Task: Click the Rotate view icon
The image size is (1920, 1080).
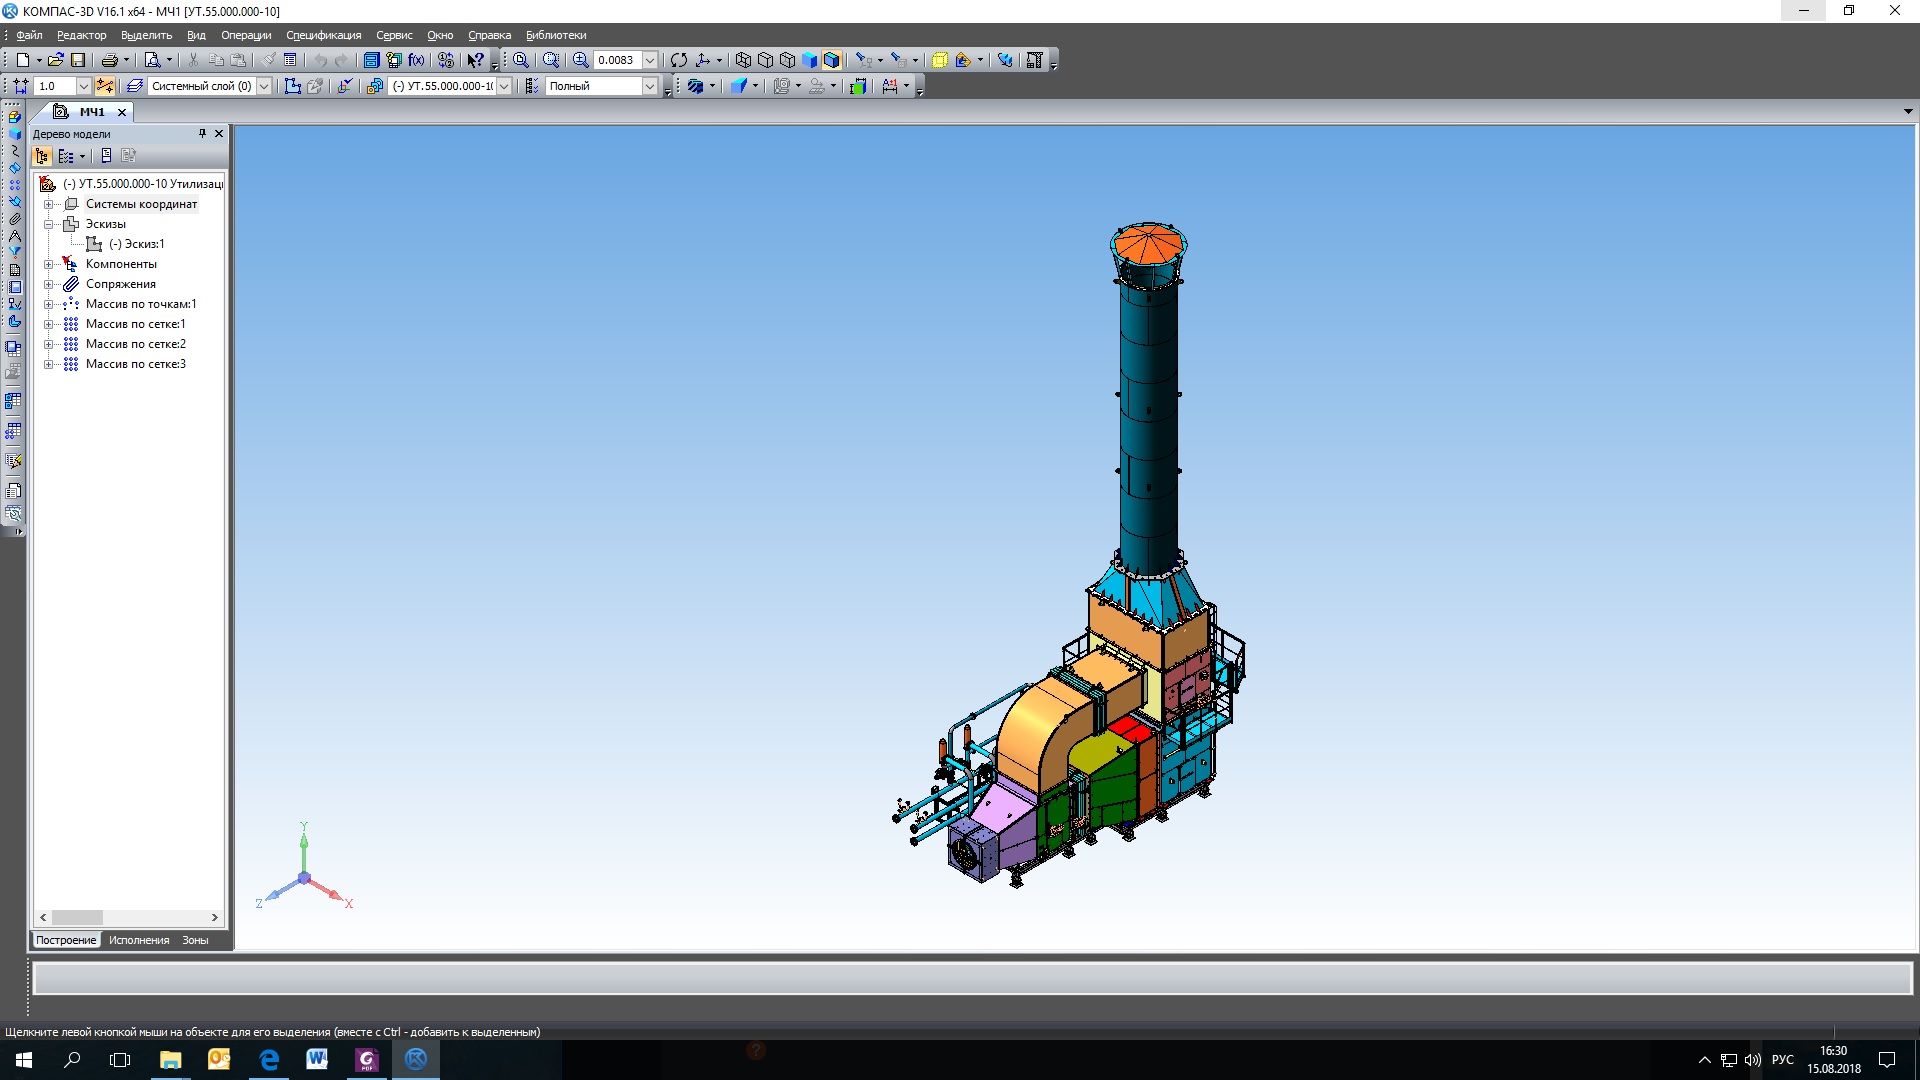Action: point(679,60)
